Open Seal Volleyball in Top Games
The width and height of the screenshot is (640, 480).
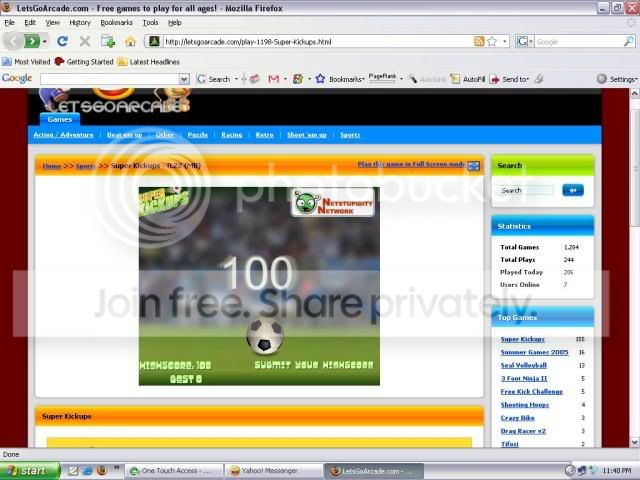click(523, 365)
